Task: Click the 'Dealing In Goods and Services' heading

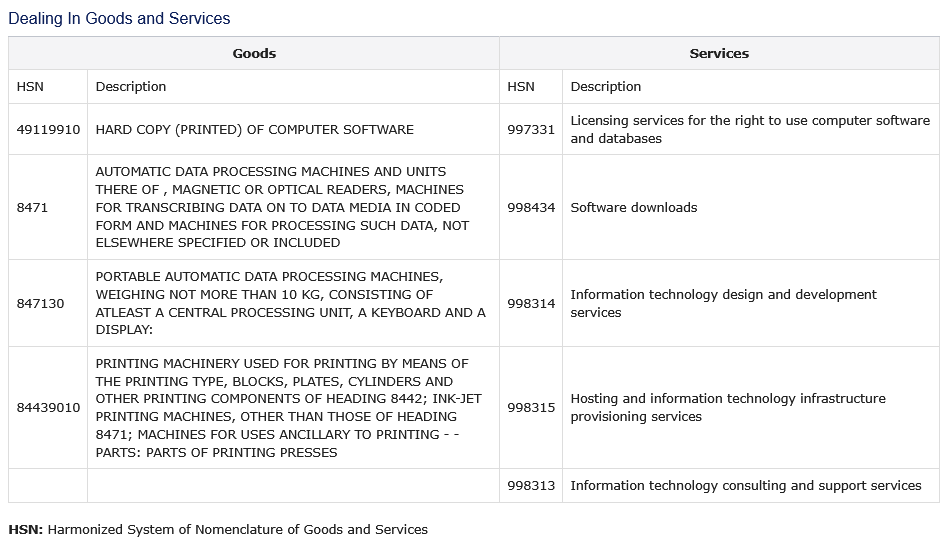Action: [119, 19]
